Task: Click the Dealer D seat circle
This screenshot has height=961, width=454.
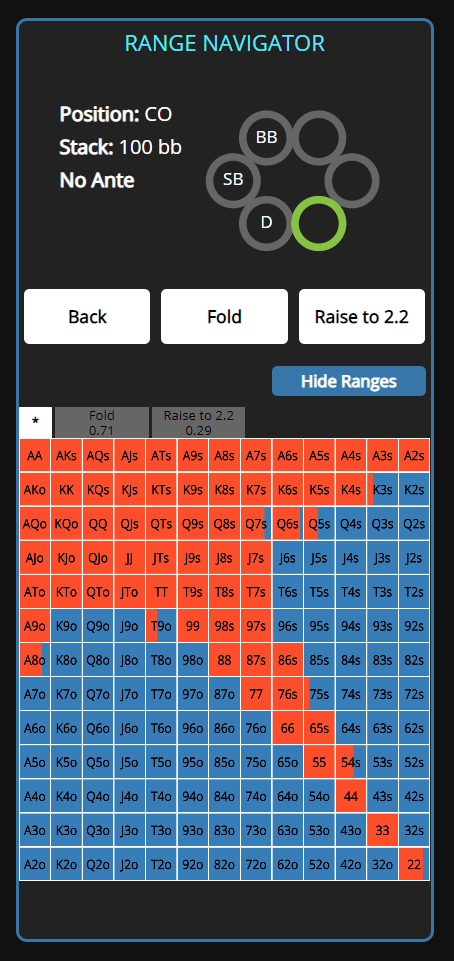Action: [266, 222]
